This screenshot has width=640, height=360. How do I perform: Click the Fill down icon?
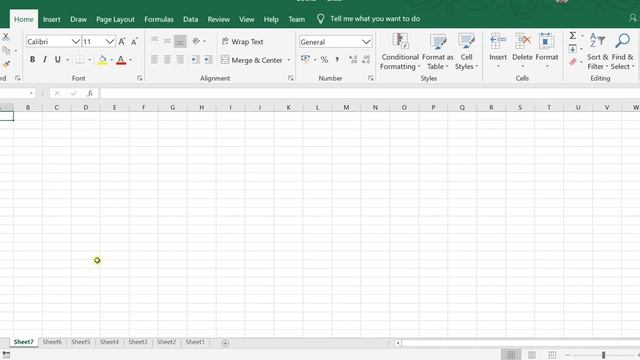[x=573, y=49]
